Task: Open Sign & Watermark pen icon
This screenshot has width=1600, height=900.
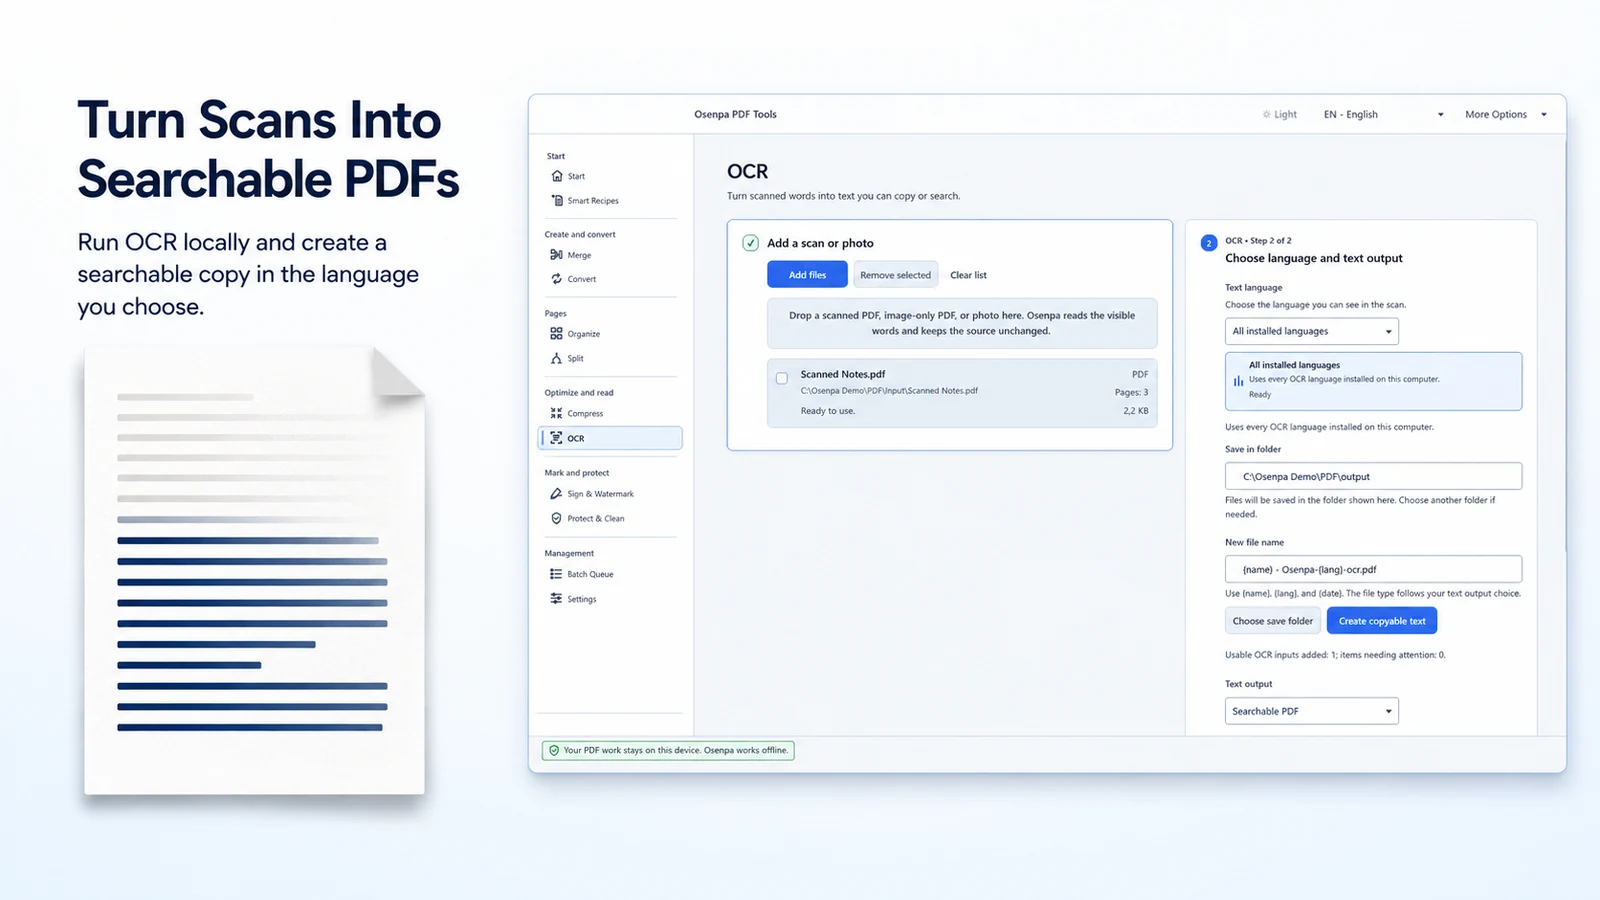Action: [x=556, y=494]
